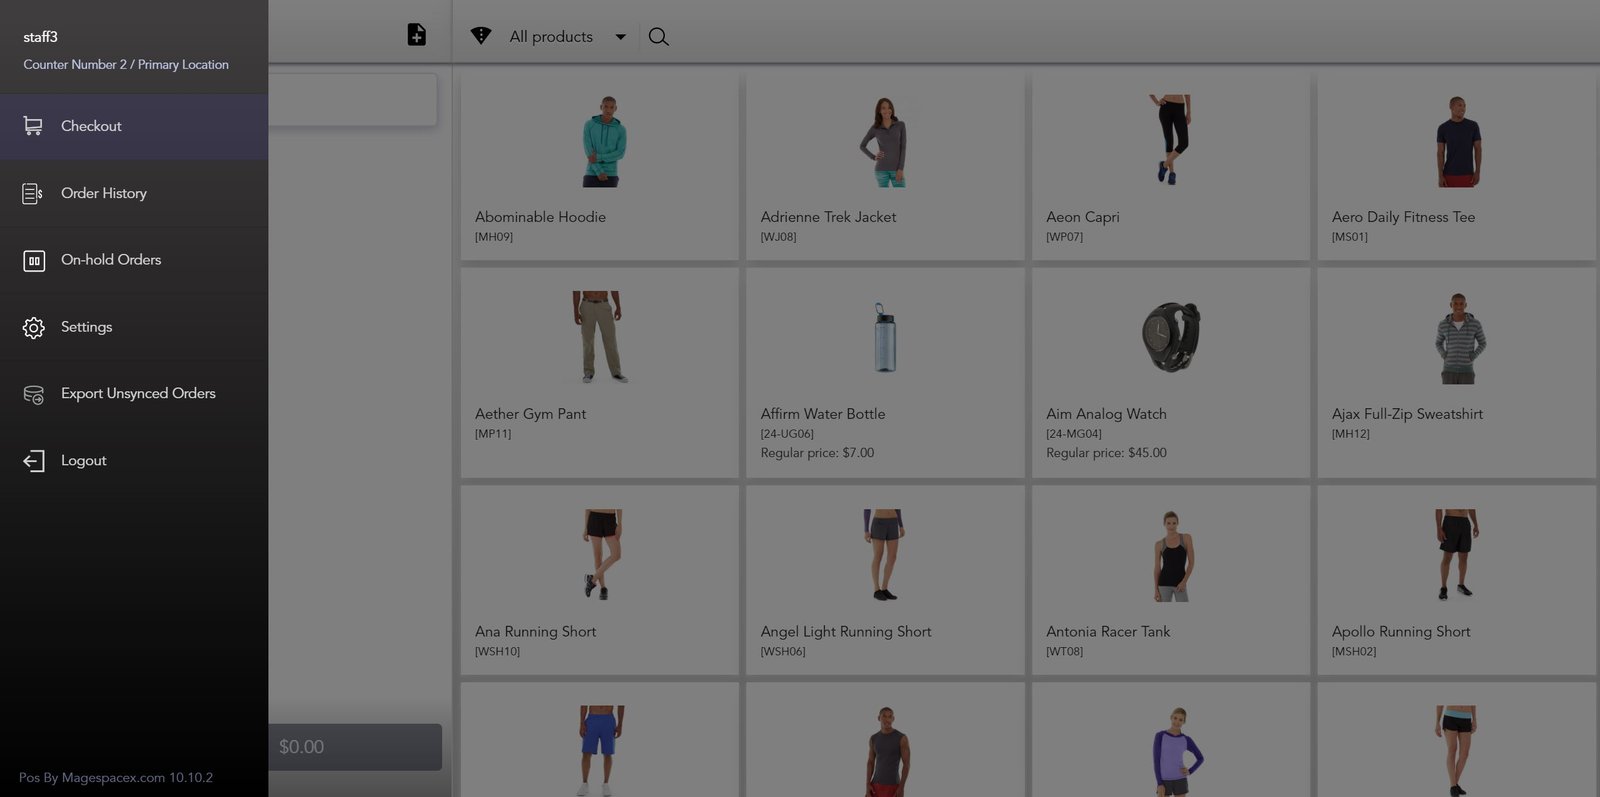
Task: Click the Logout arrow icon
Action: point(33,461)
